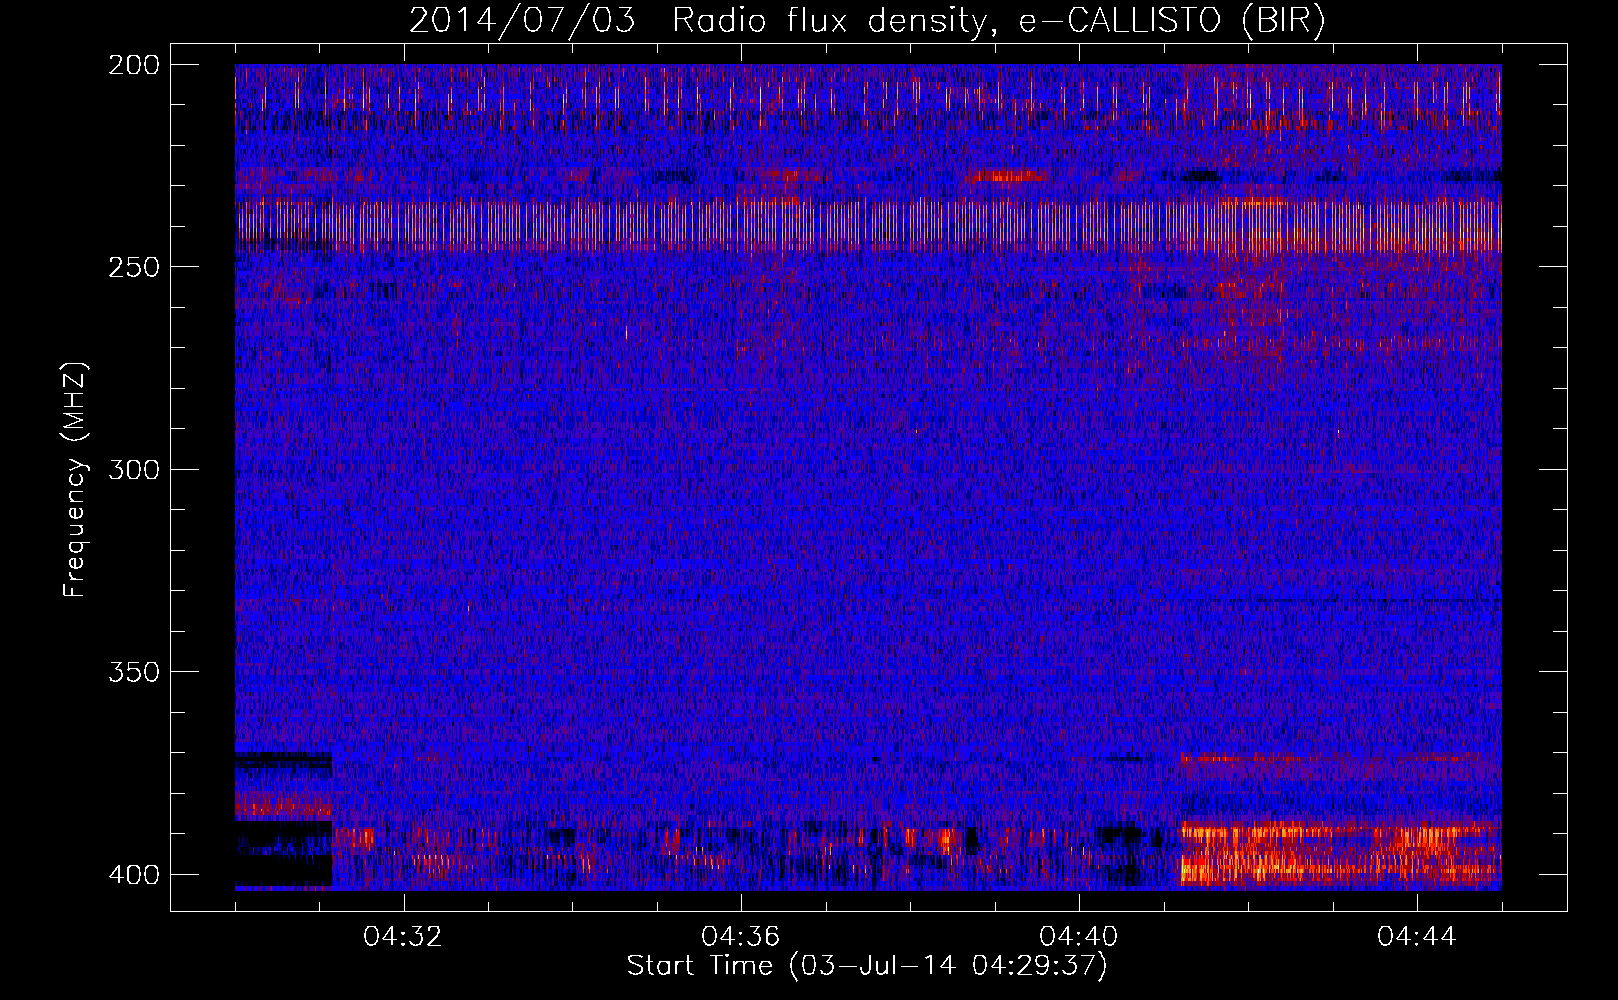Click the "300" frequency tick label
Screen dimensions: 1618x1000
pos(133,469)
